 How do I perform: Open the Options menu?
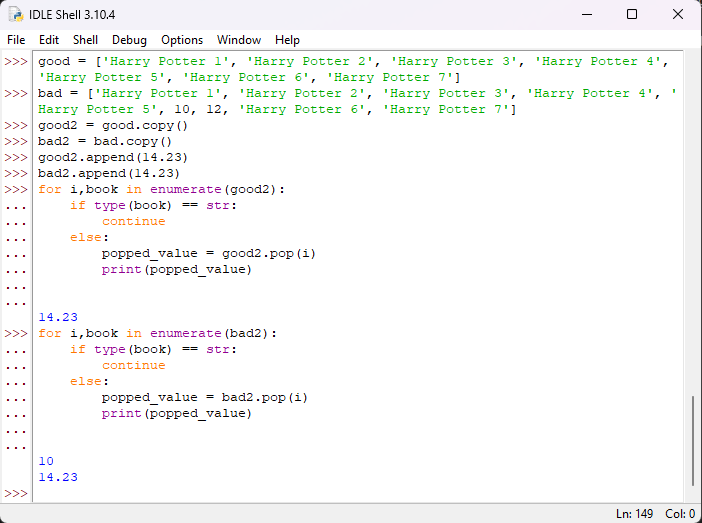pos(182,40)
